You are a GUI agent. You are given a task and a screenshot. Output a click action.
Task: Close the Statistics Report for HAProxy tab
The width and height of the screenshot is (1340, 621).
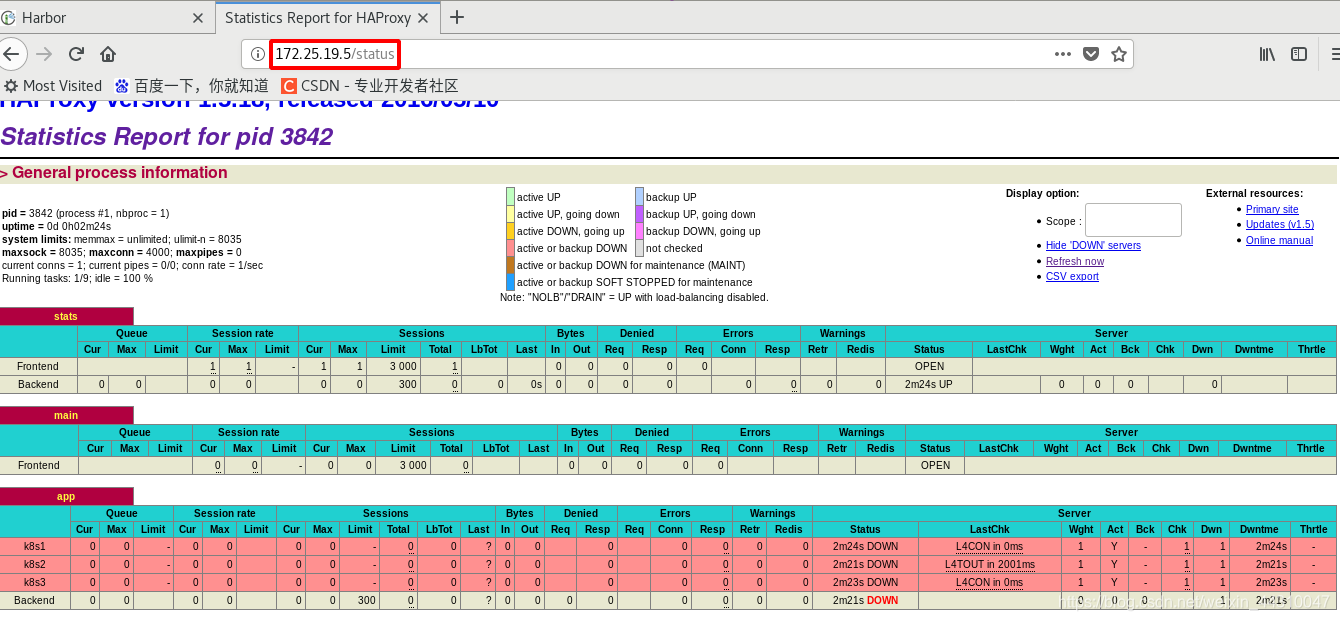tap(423, 18)
